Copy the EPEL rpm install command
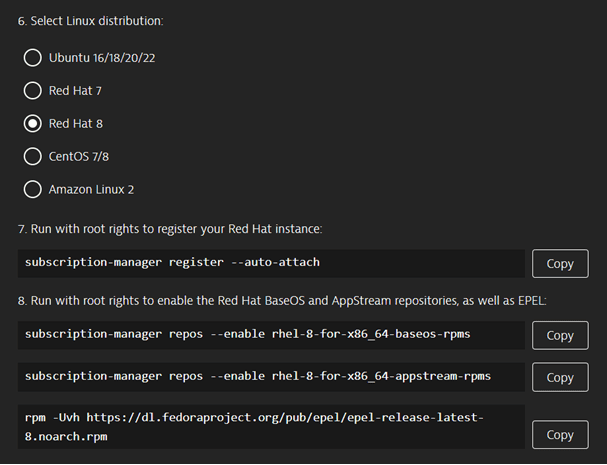This screenshot has height=465, width=607. [x=560, y=434]
